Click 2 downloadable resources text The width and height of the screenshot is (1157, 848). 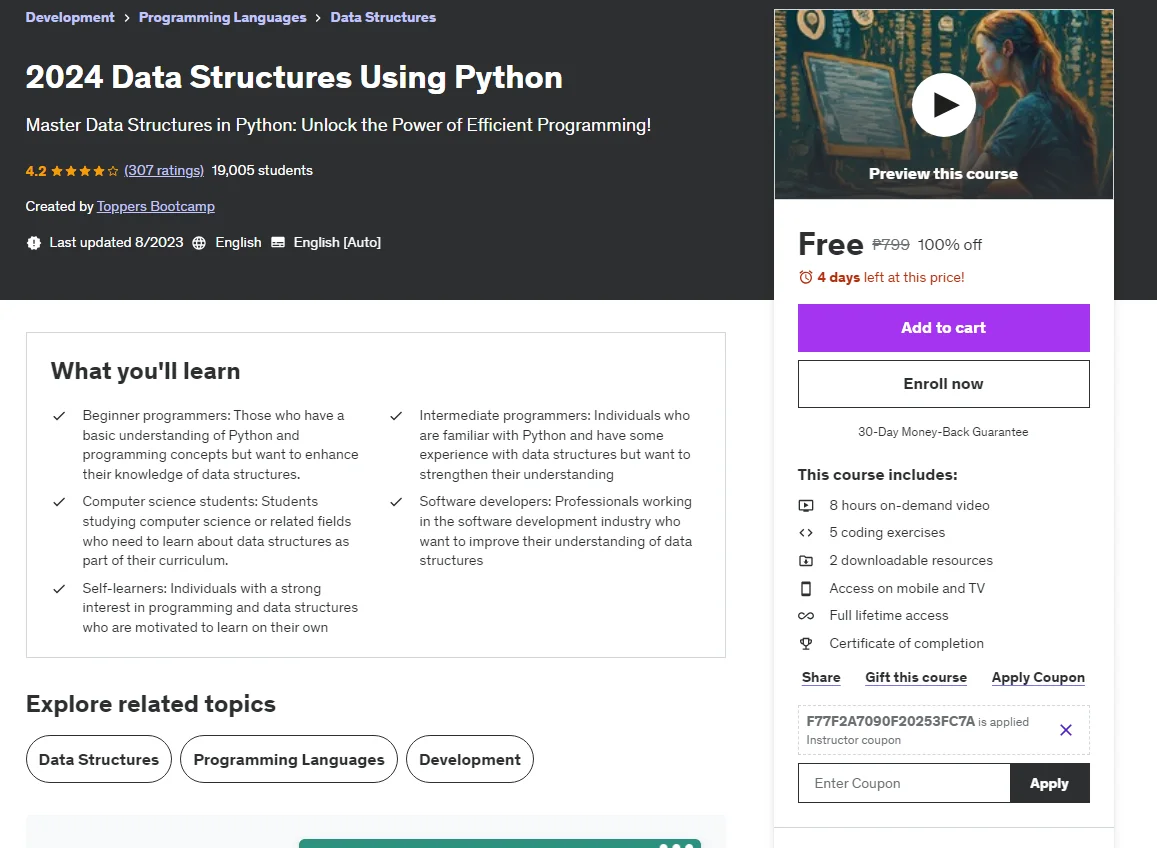911,561
